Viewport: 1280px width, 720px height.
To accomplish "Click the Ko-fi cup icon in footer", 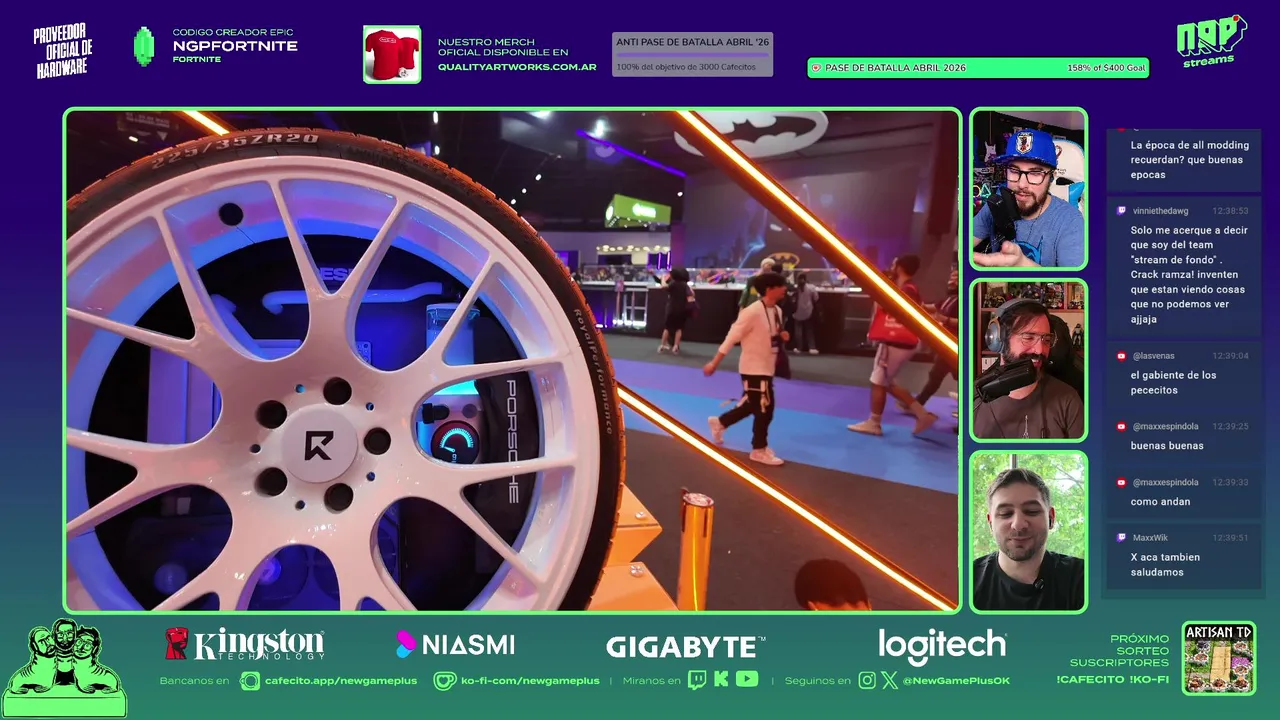I will (x=444, y=681).
